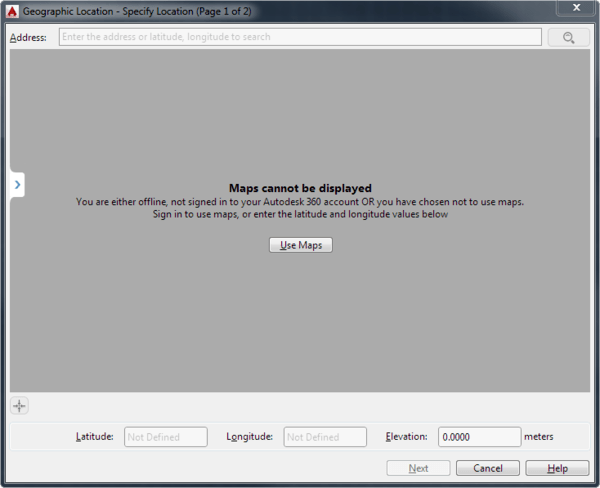This screenshot has height=488, width=600.
Task: Click the 'Maps cannot be displayed' heading
Action: point(300,188)
